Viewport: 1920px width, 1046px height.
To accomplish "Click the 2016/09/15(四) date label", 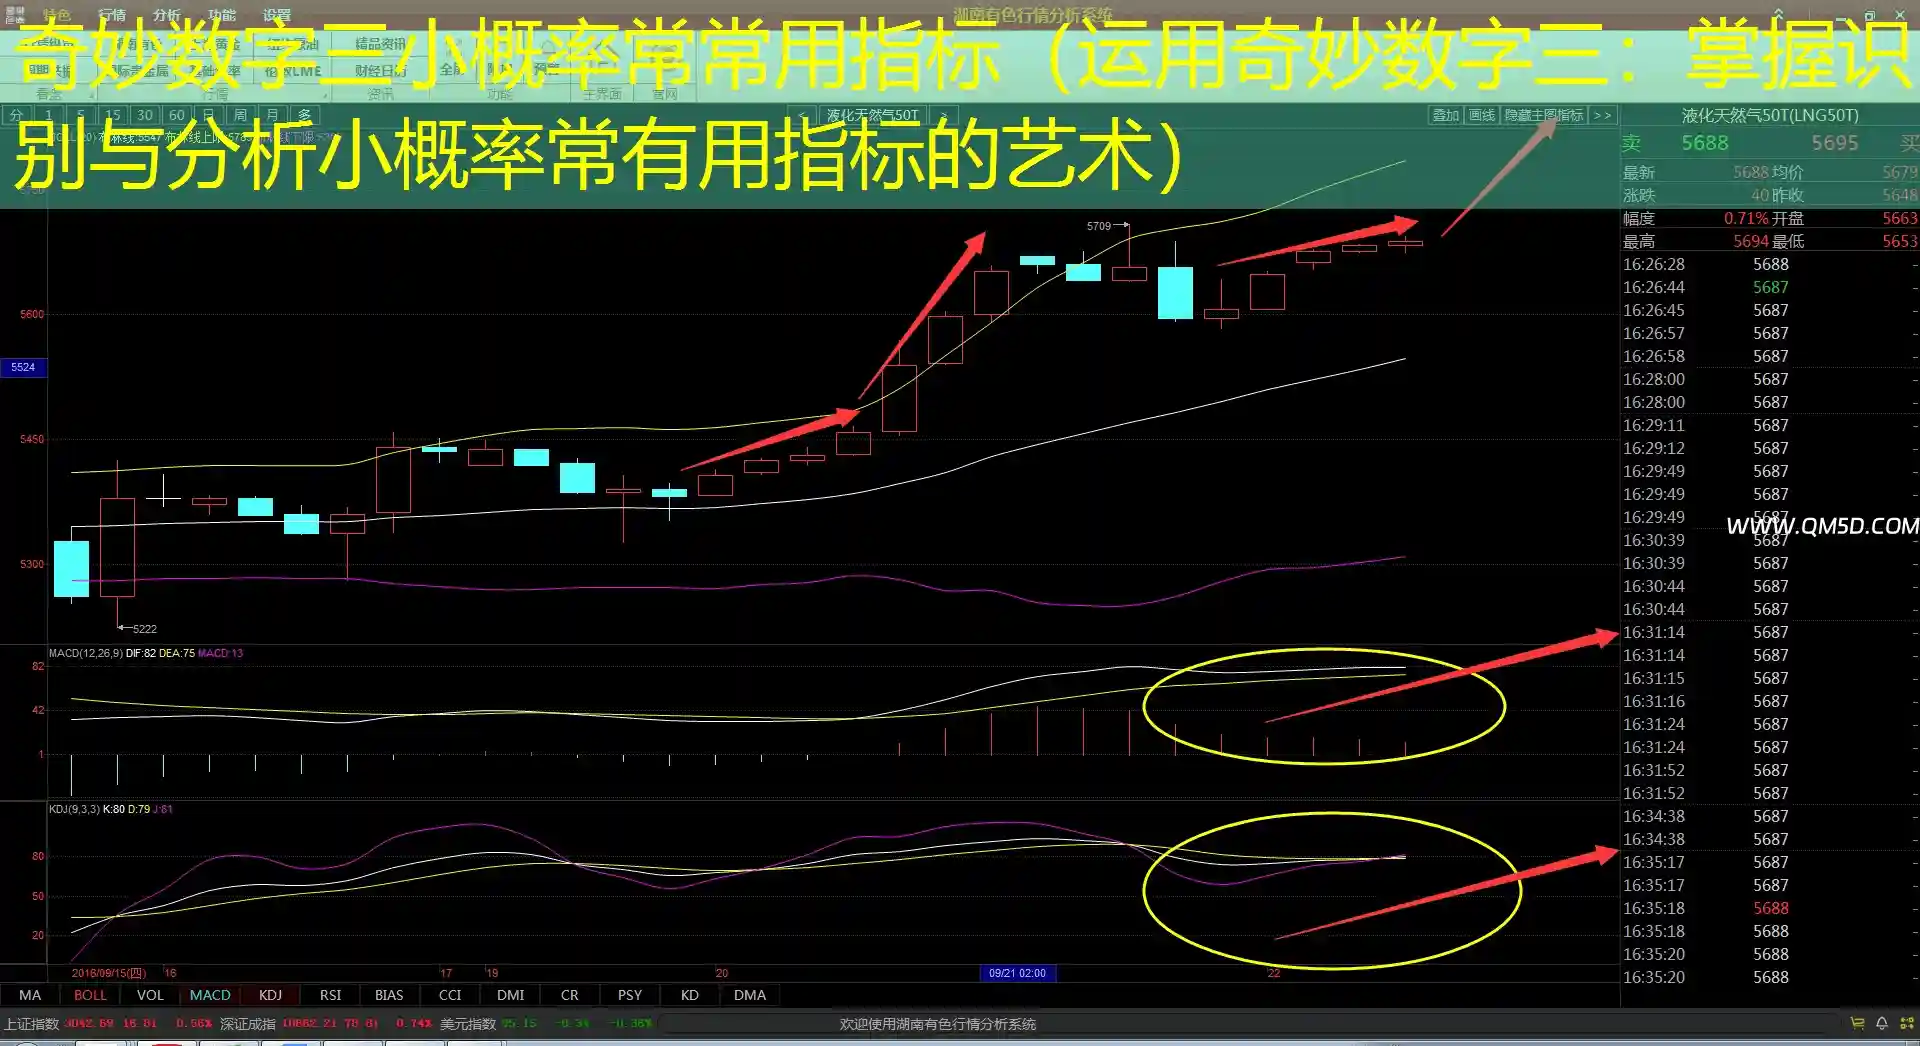I will point(109,973).
